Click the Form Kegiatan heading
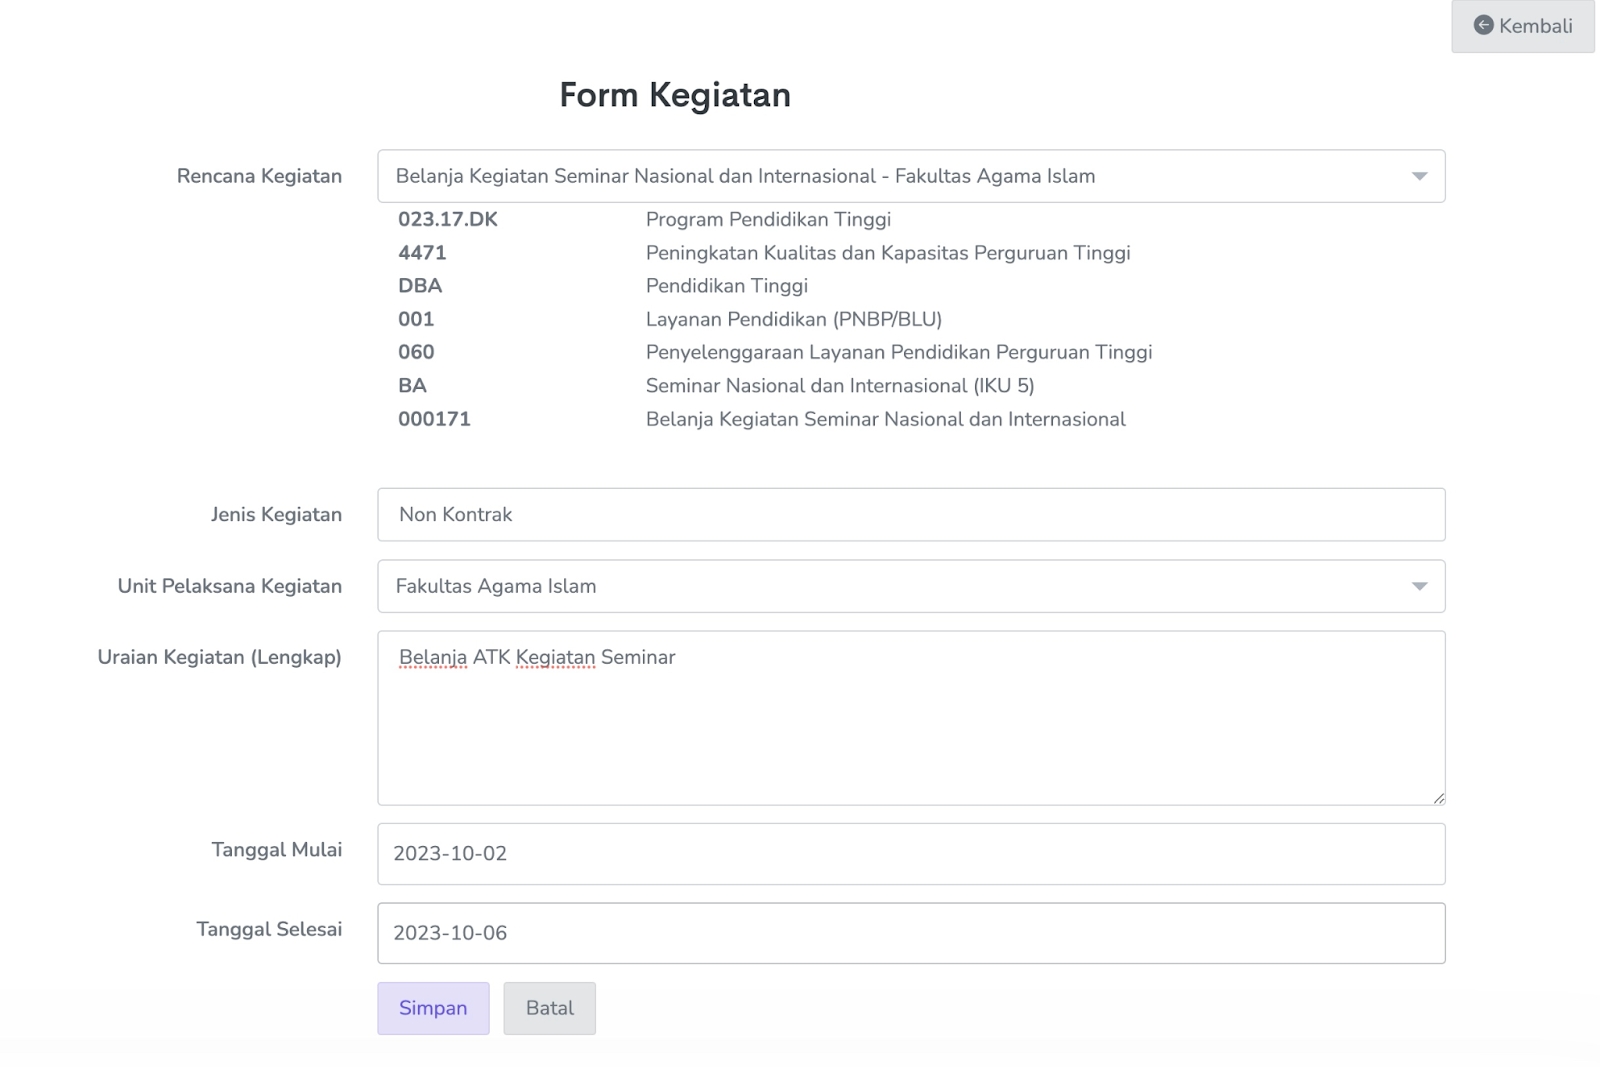 click(x=675, y=95)
